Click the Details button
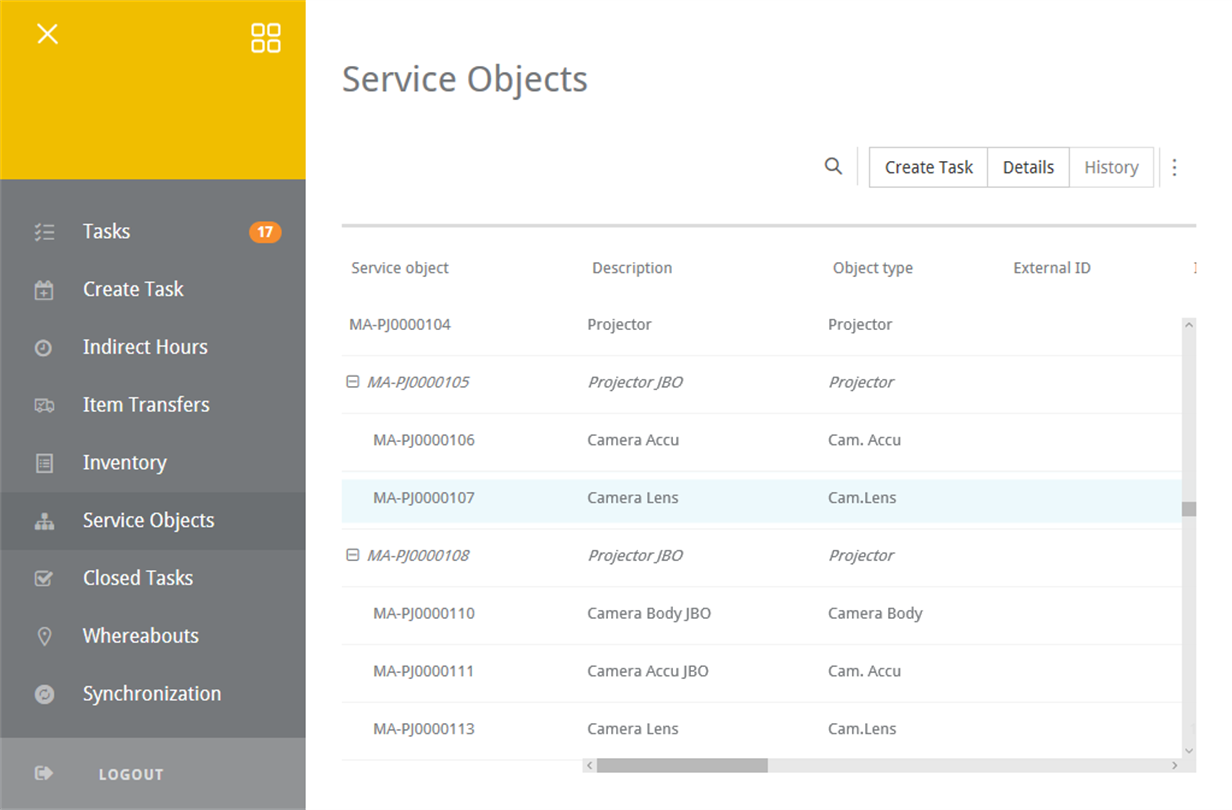The height and width of the screenshot is (810, 1232). pos(1028,168)
